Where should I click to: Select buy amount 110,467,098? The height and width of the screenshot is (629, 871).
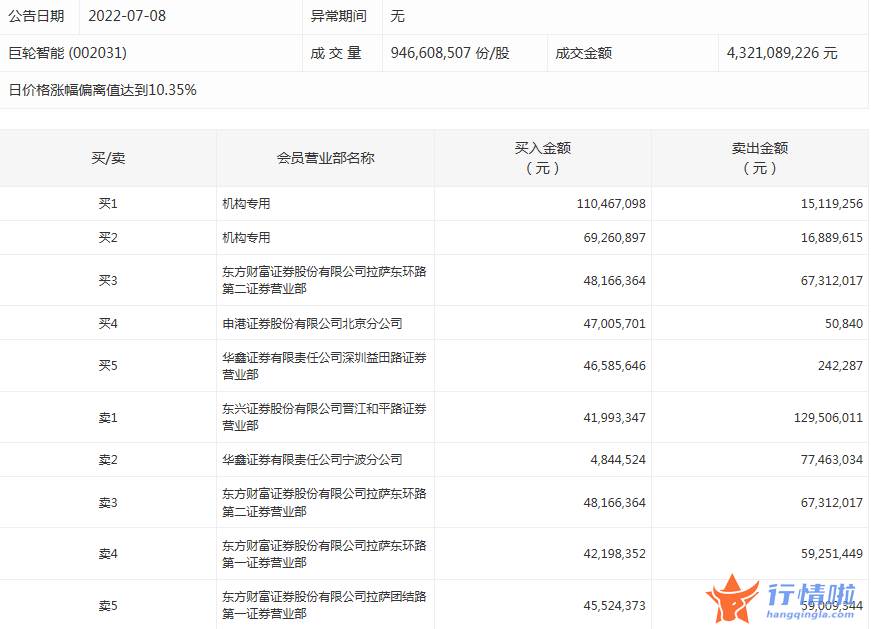point(611,204)
